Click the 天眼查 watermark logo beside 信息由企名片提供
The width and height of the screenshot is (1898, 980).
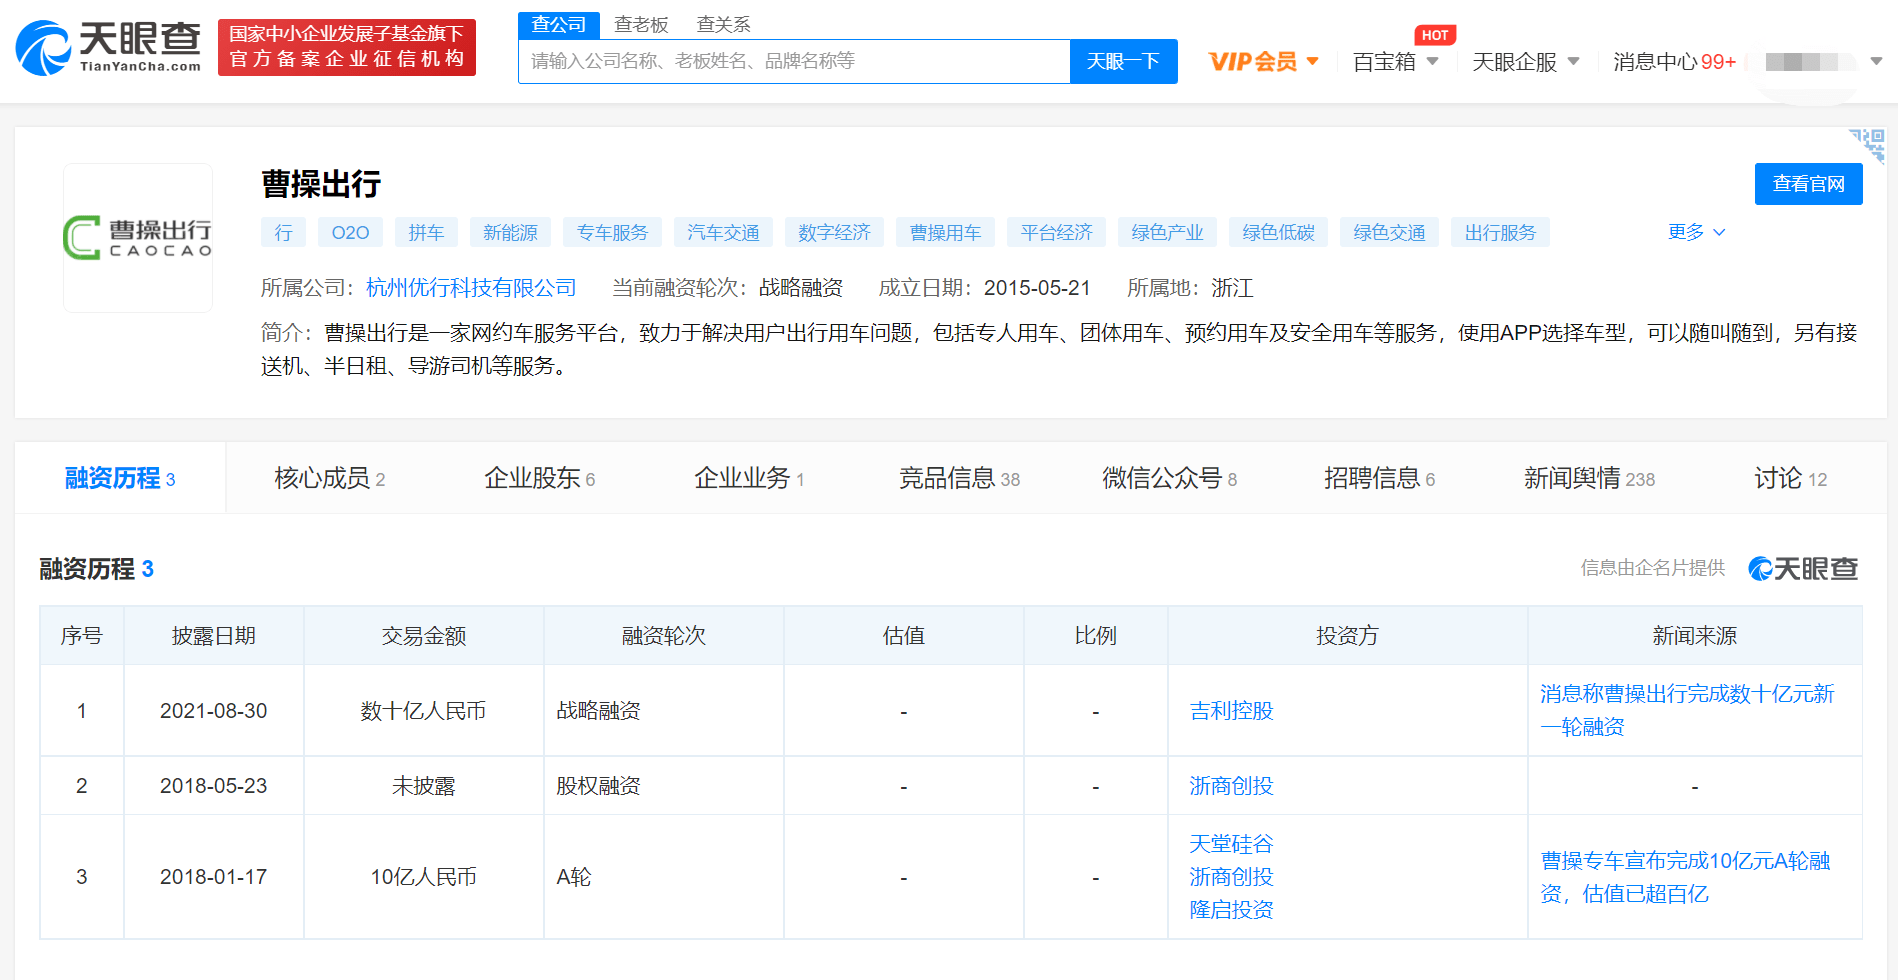(x=1803, y=568)
